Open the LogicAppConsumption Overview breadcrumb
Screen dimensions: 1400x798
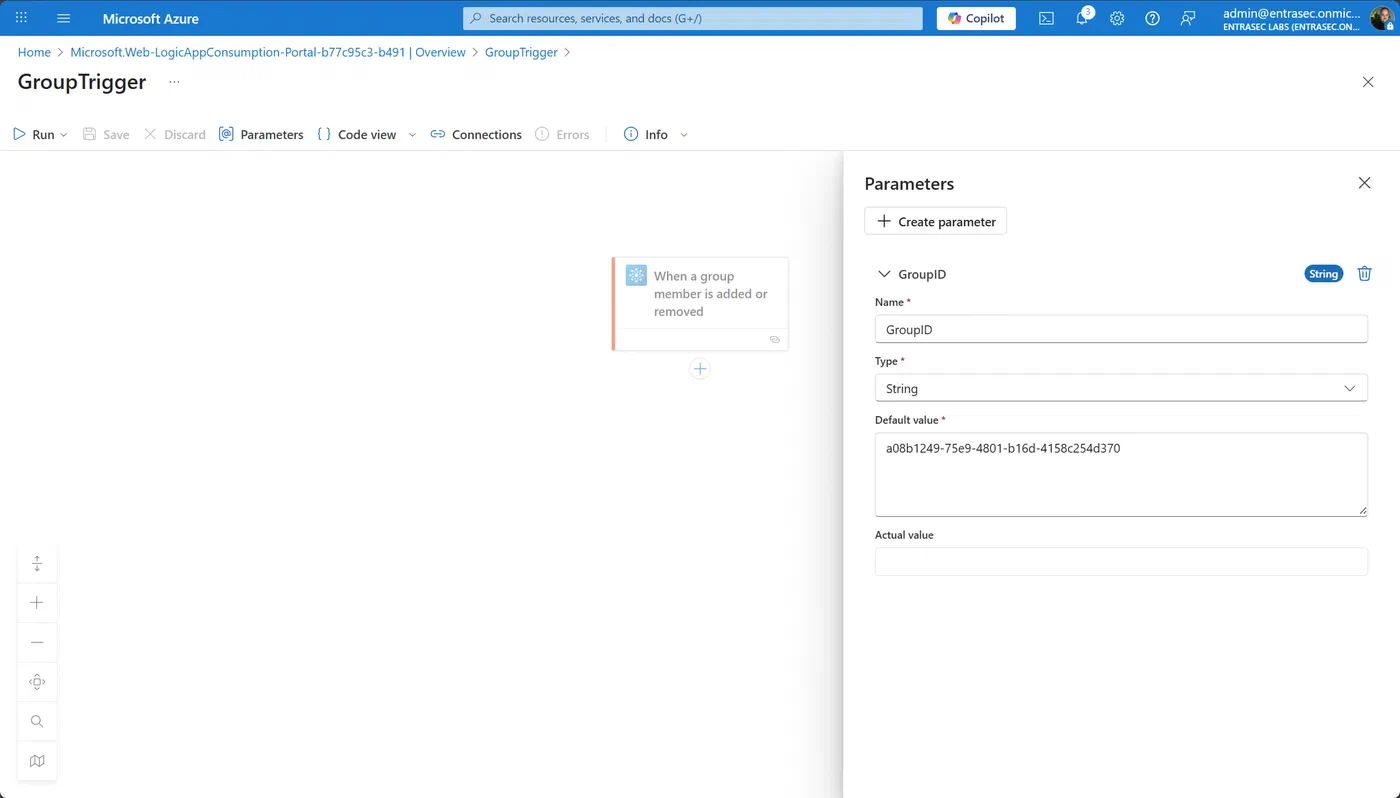tap(268, 52)
